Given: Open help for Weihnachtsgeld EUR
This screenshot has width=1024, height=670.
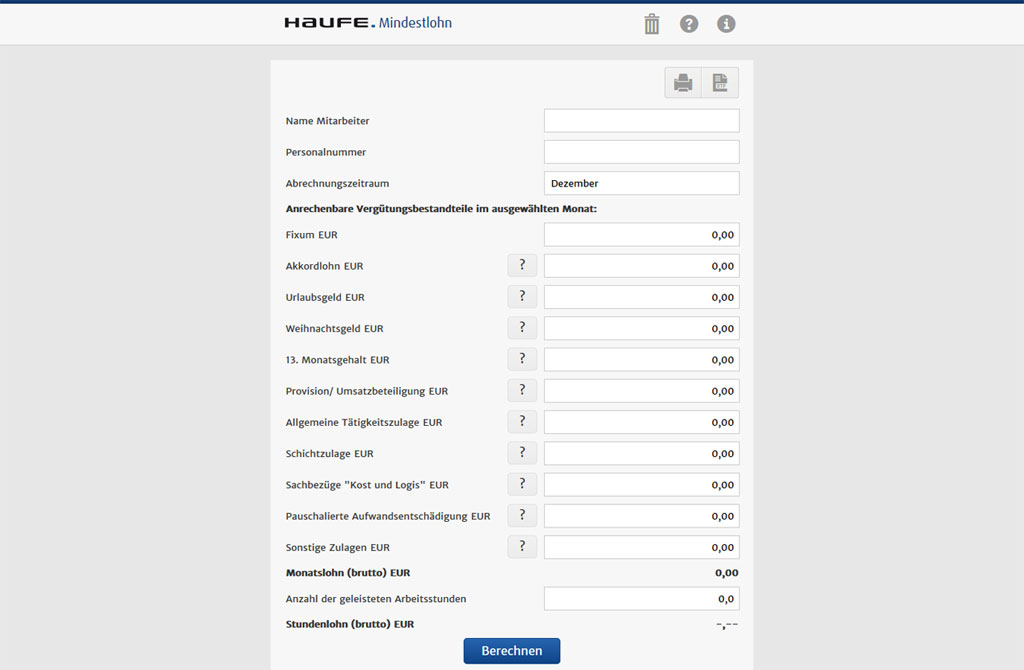Looking at the screenshot, I should (522, 328).
